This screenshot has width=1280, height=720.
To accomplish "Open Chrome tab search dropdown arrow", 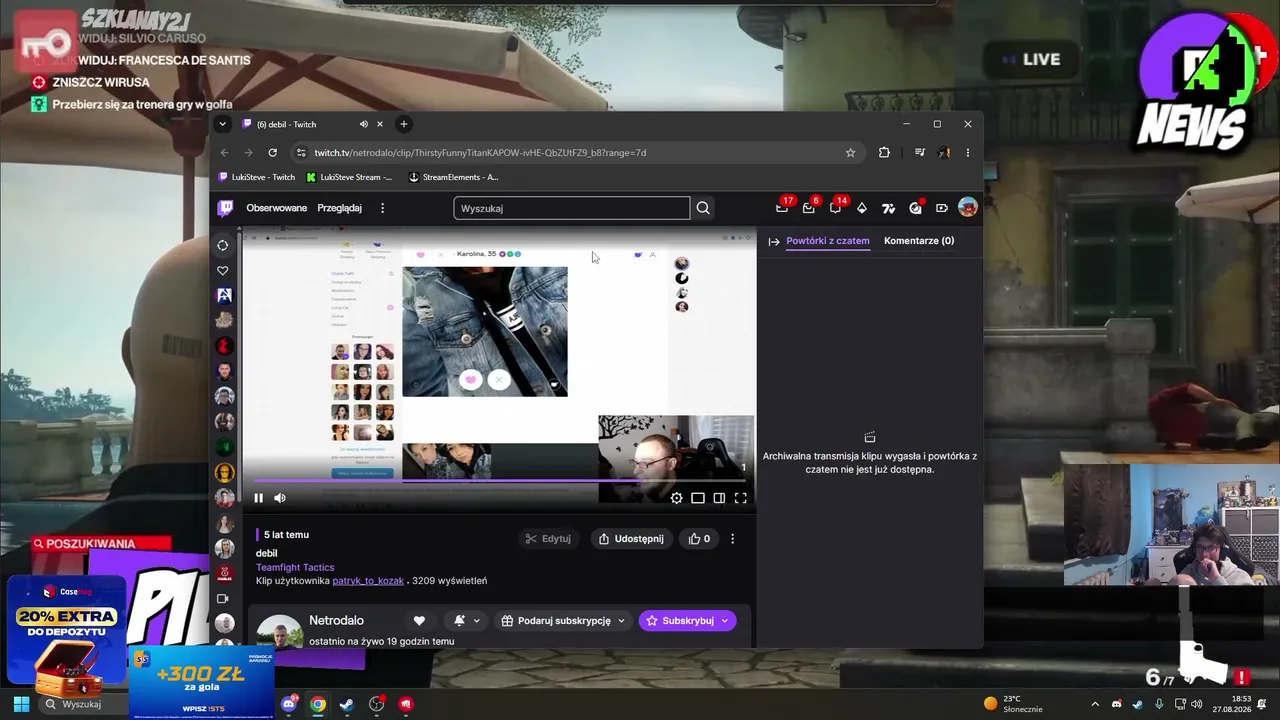I will point(223,124).
